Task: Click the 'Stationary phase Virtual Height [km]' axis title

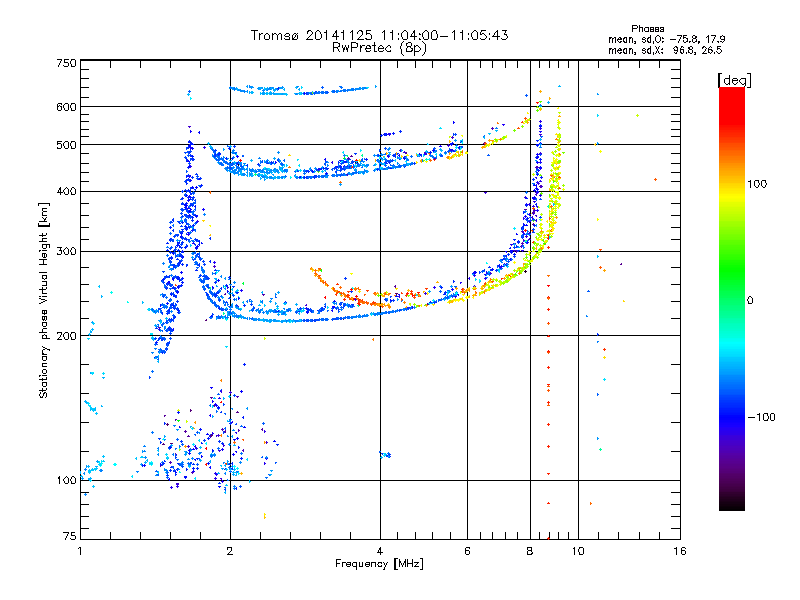Action: coord(44,300)
